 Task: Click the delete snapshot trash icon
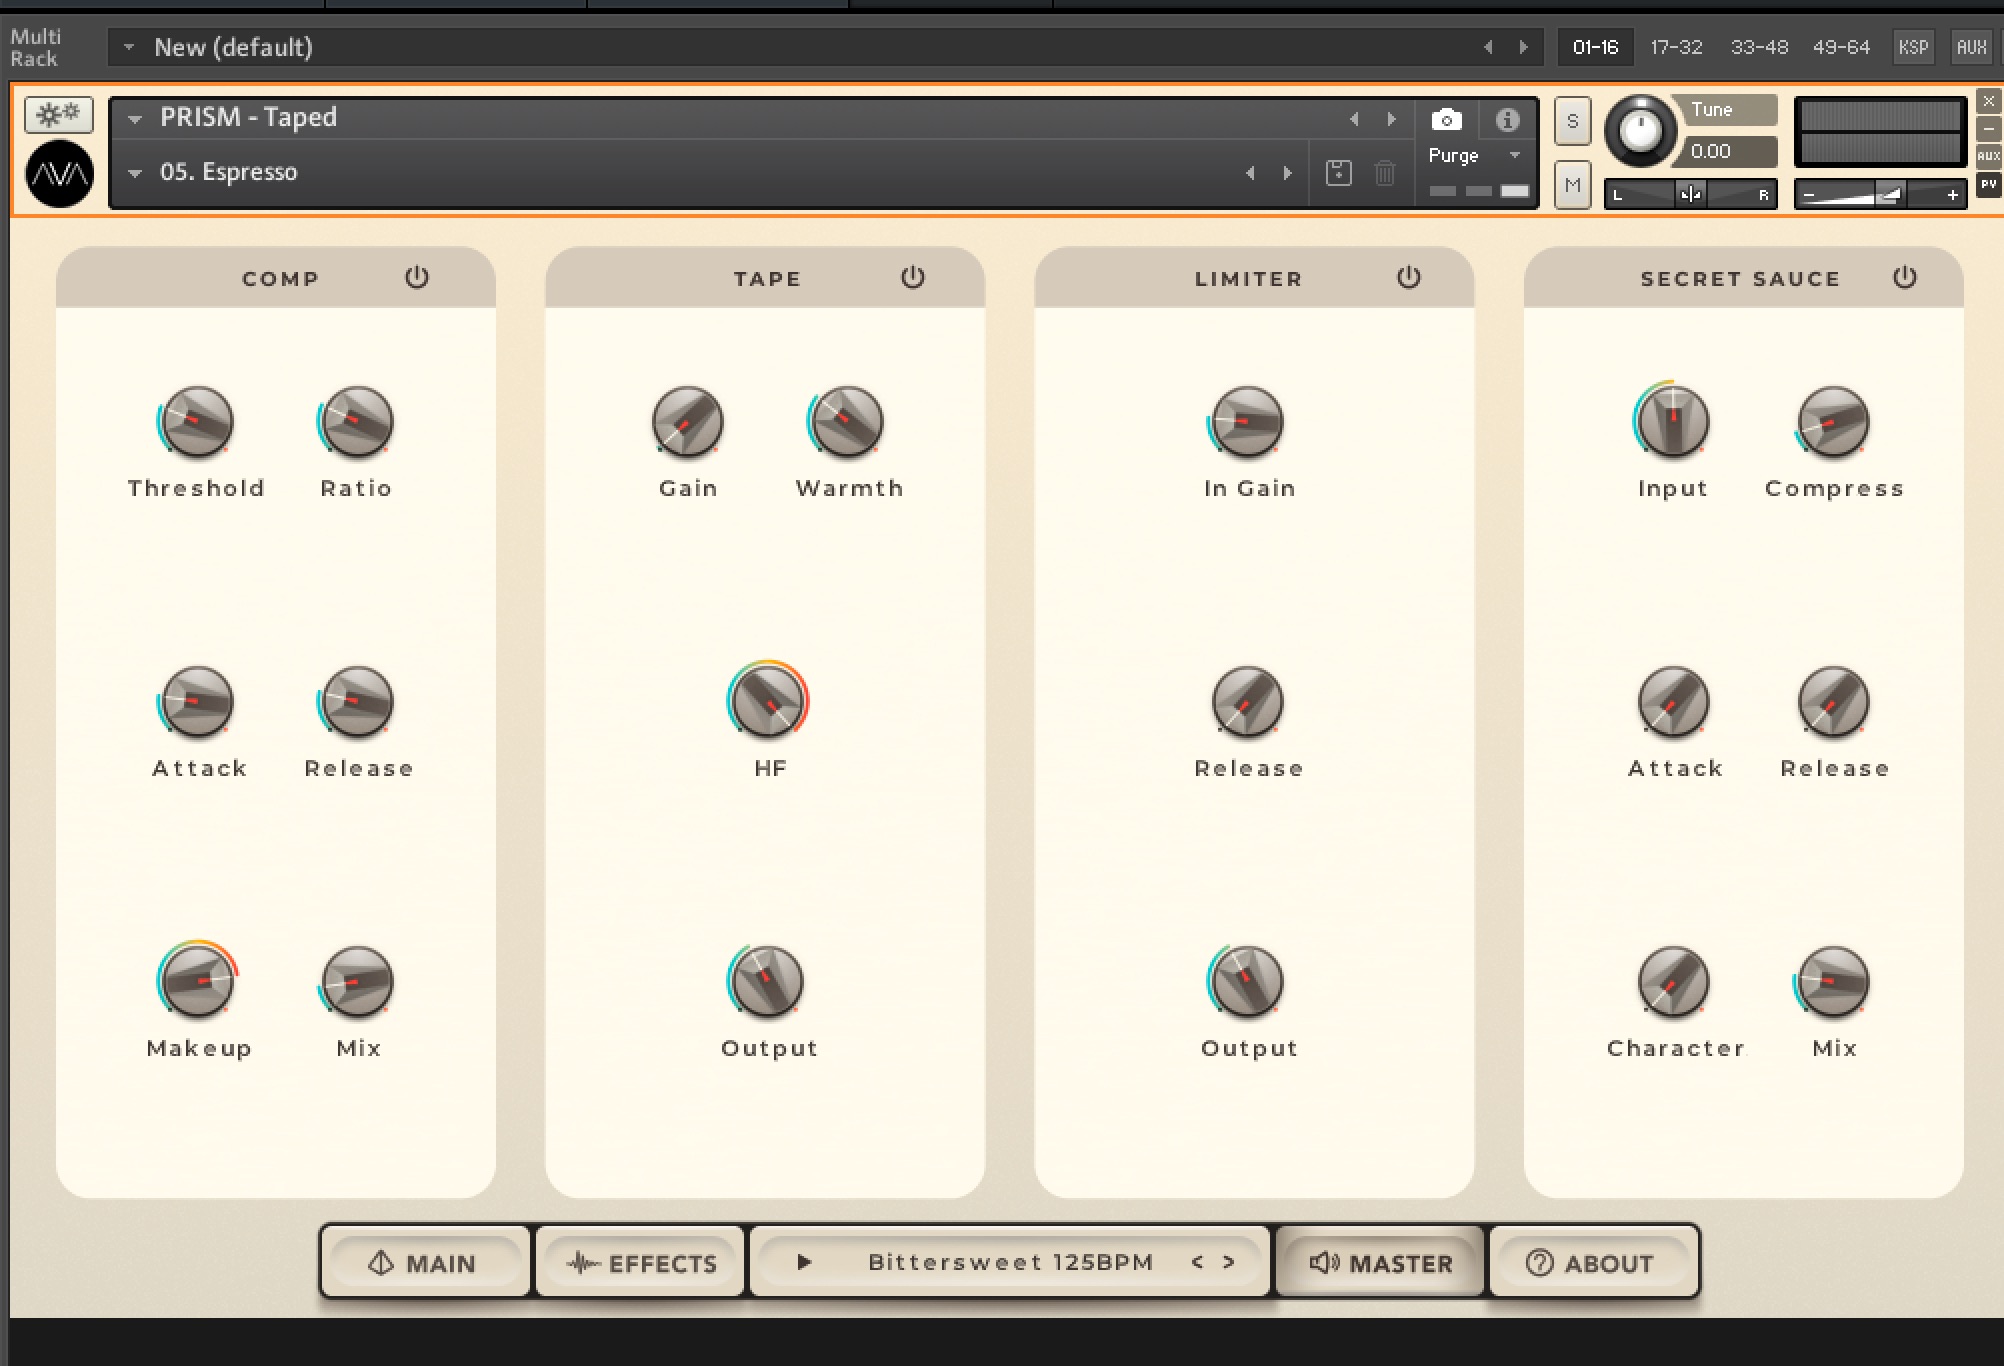1385,173
